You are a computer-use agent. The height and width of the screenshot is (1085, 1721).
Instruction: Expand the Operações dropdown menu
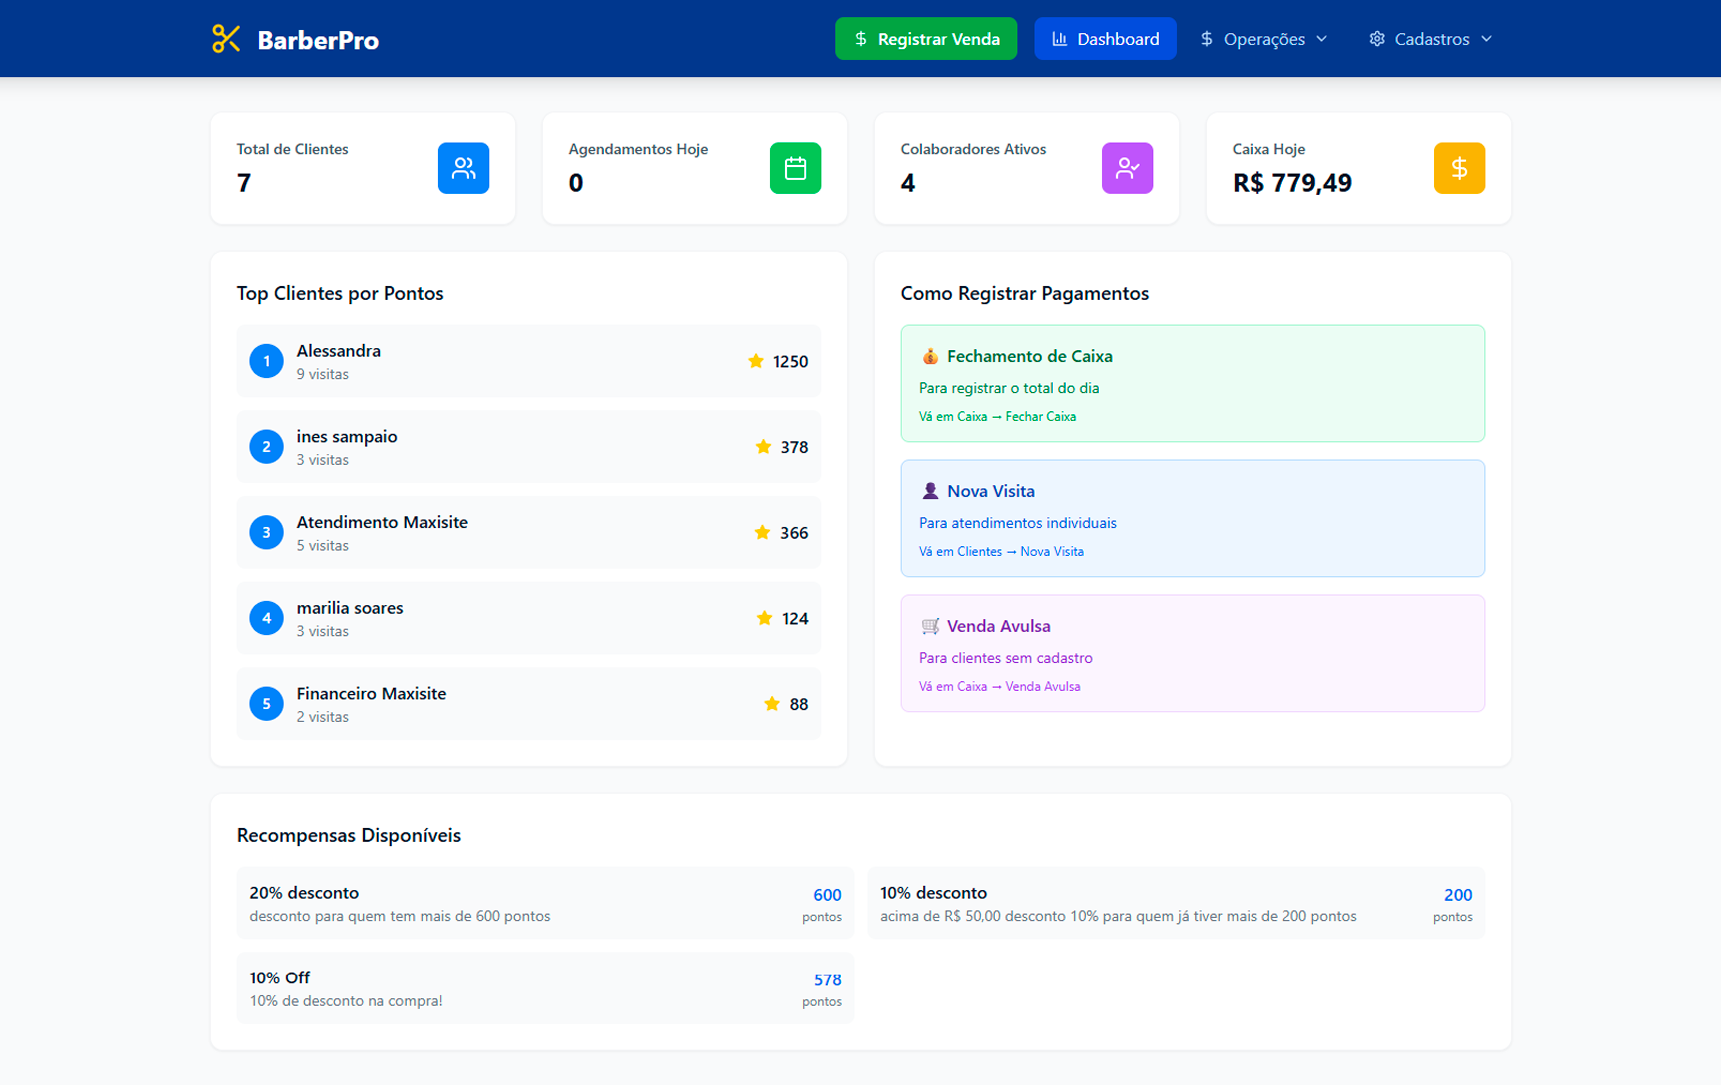(x=1264, y=39)
